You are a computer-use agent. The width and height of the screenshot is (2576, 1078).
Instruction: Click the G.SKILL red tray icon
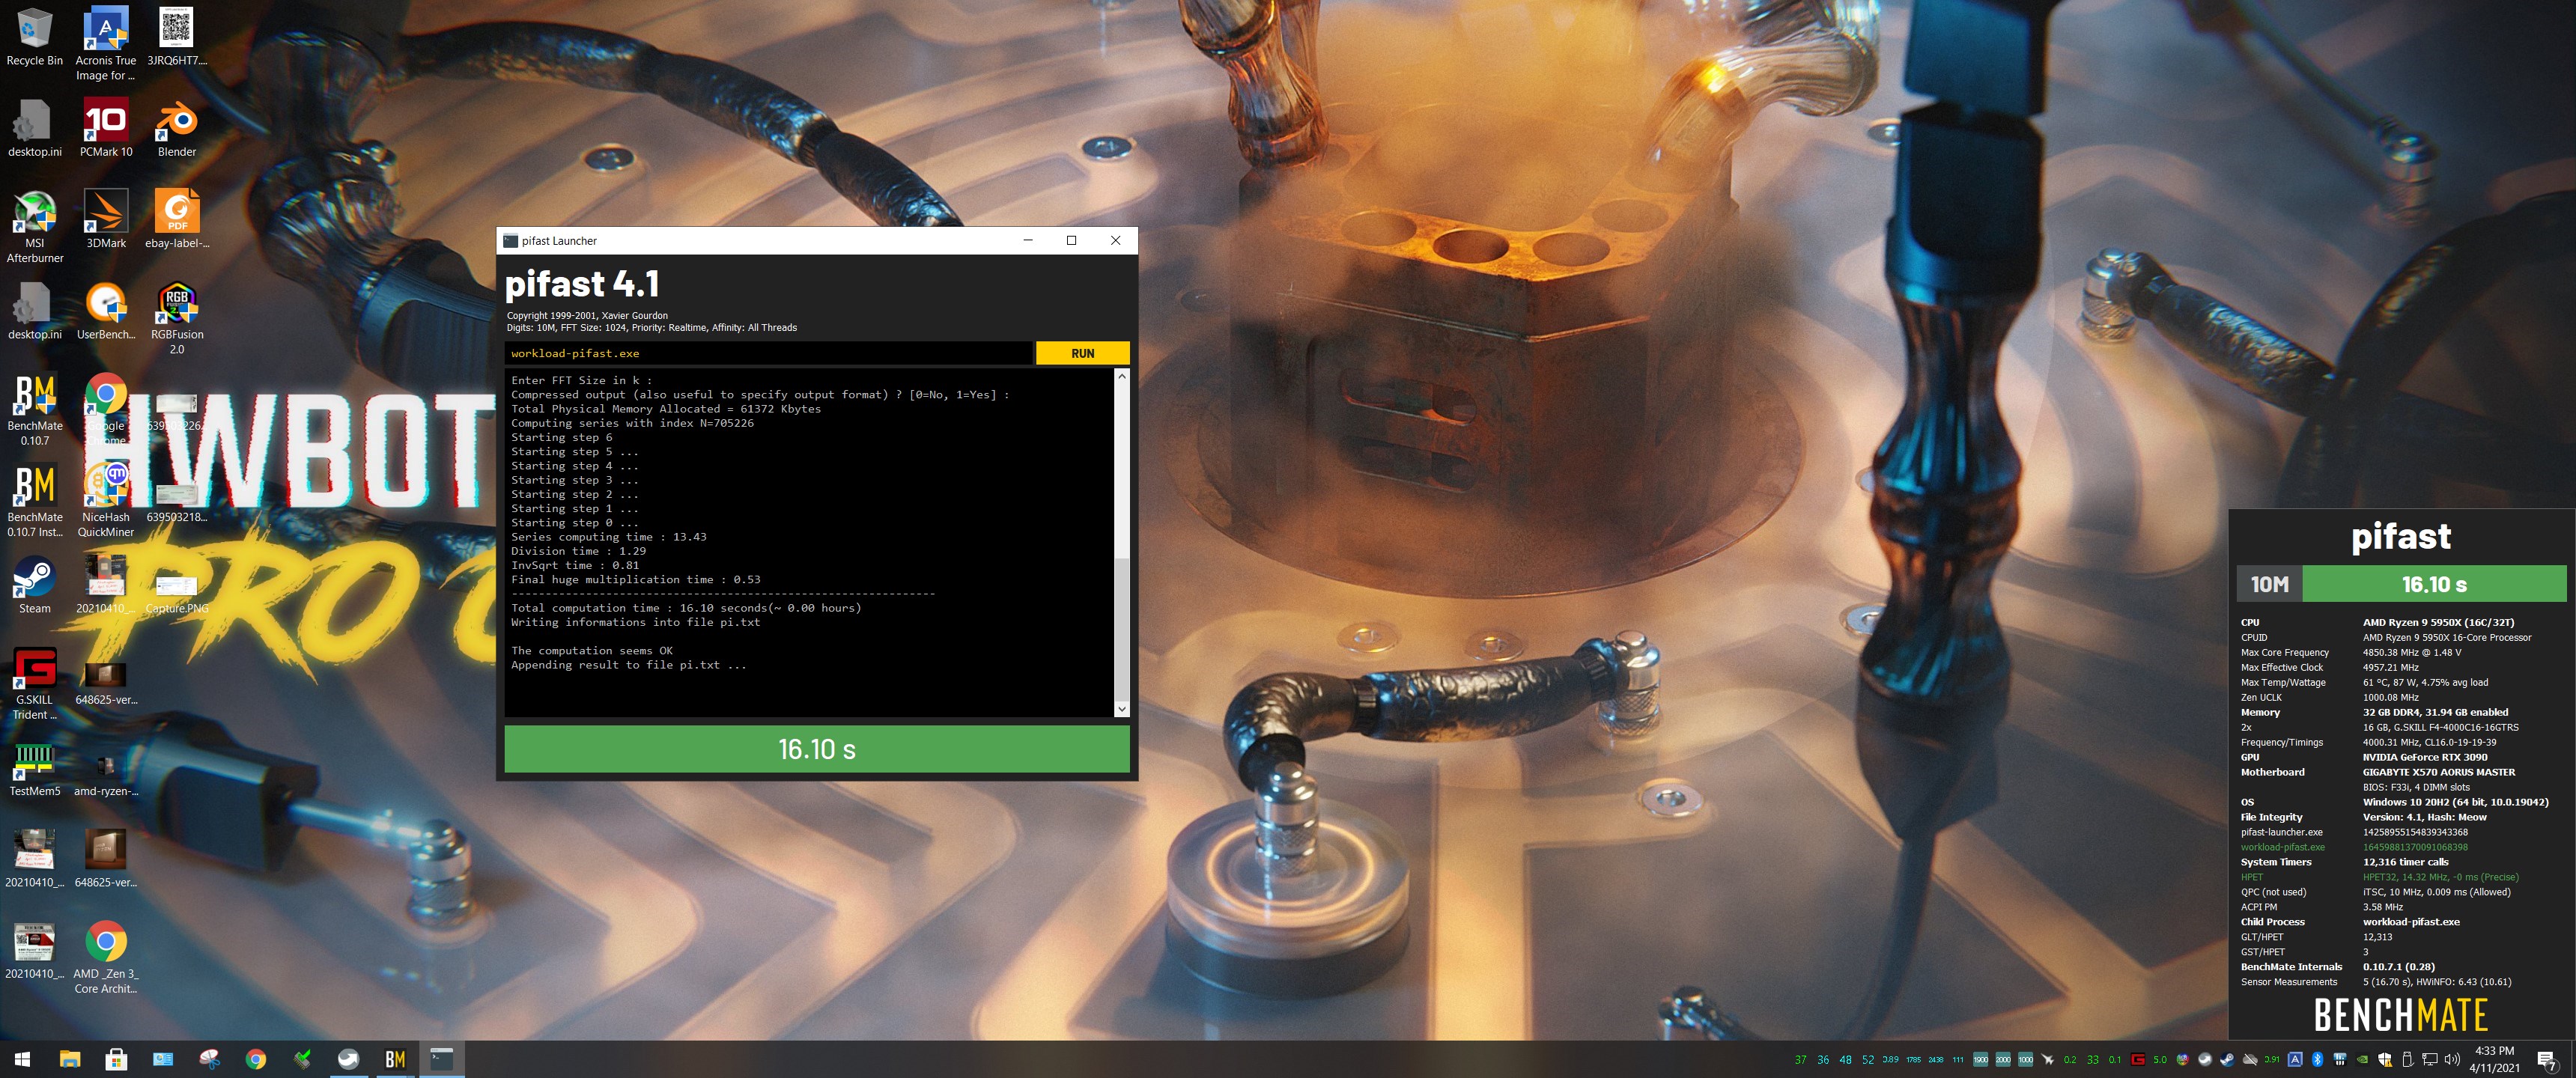click(2138, 1059)
